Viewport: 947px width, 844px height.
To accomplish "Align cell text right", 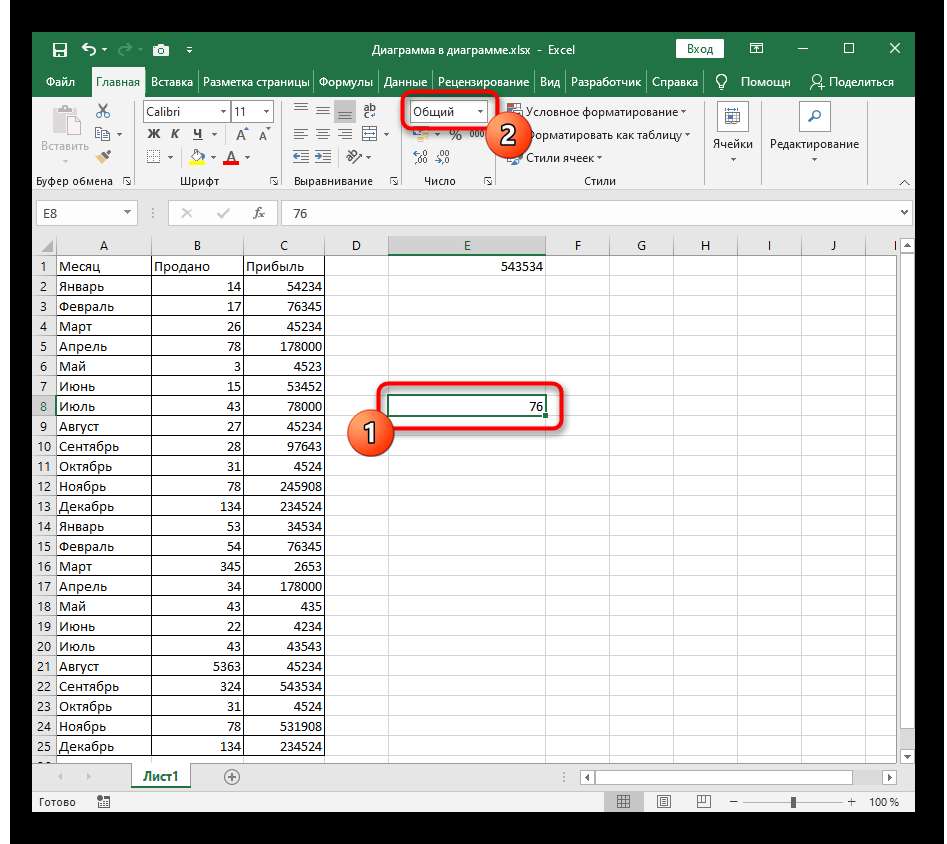I will (x=345, y=134).
